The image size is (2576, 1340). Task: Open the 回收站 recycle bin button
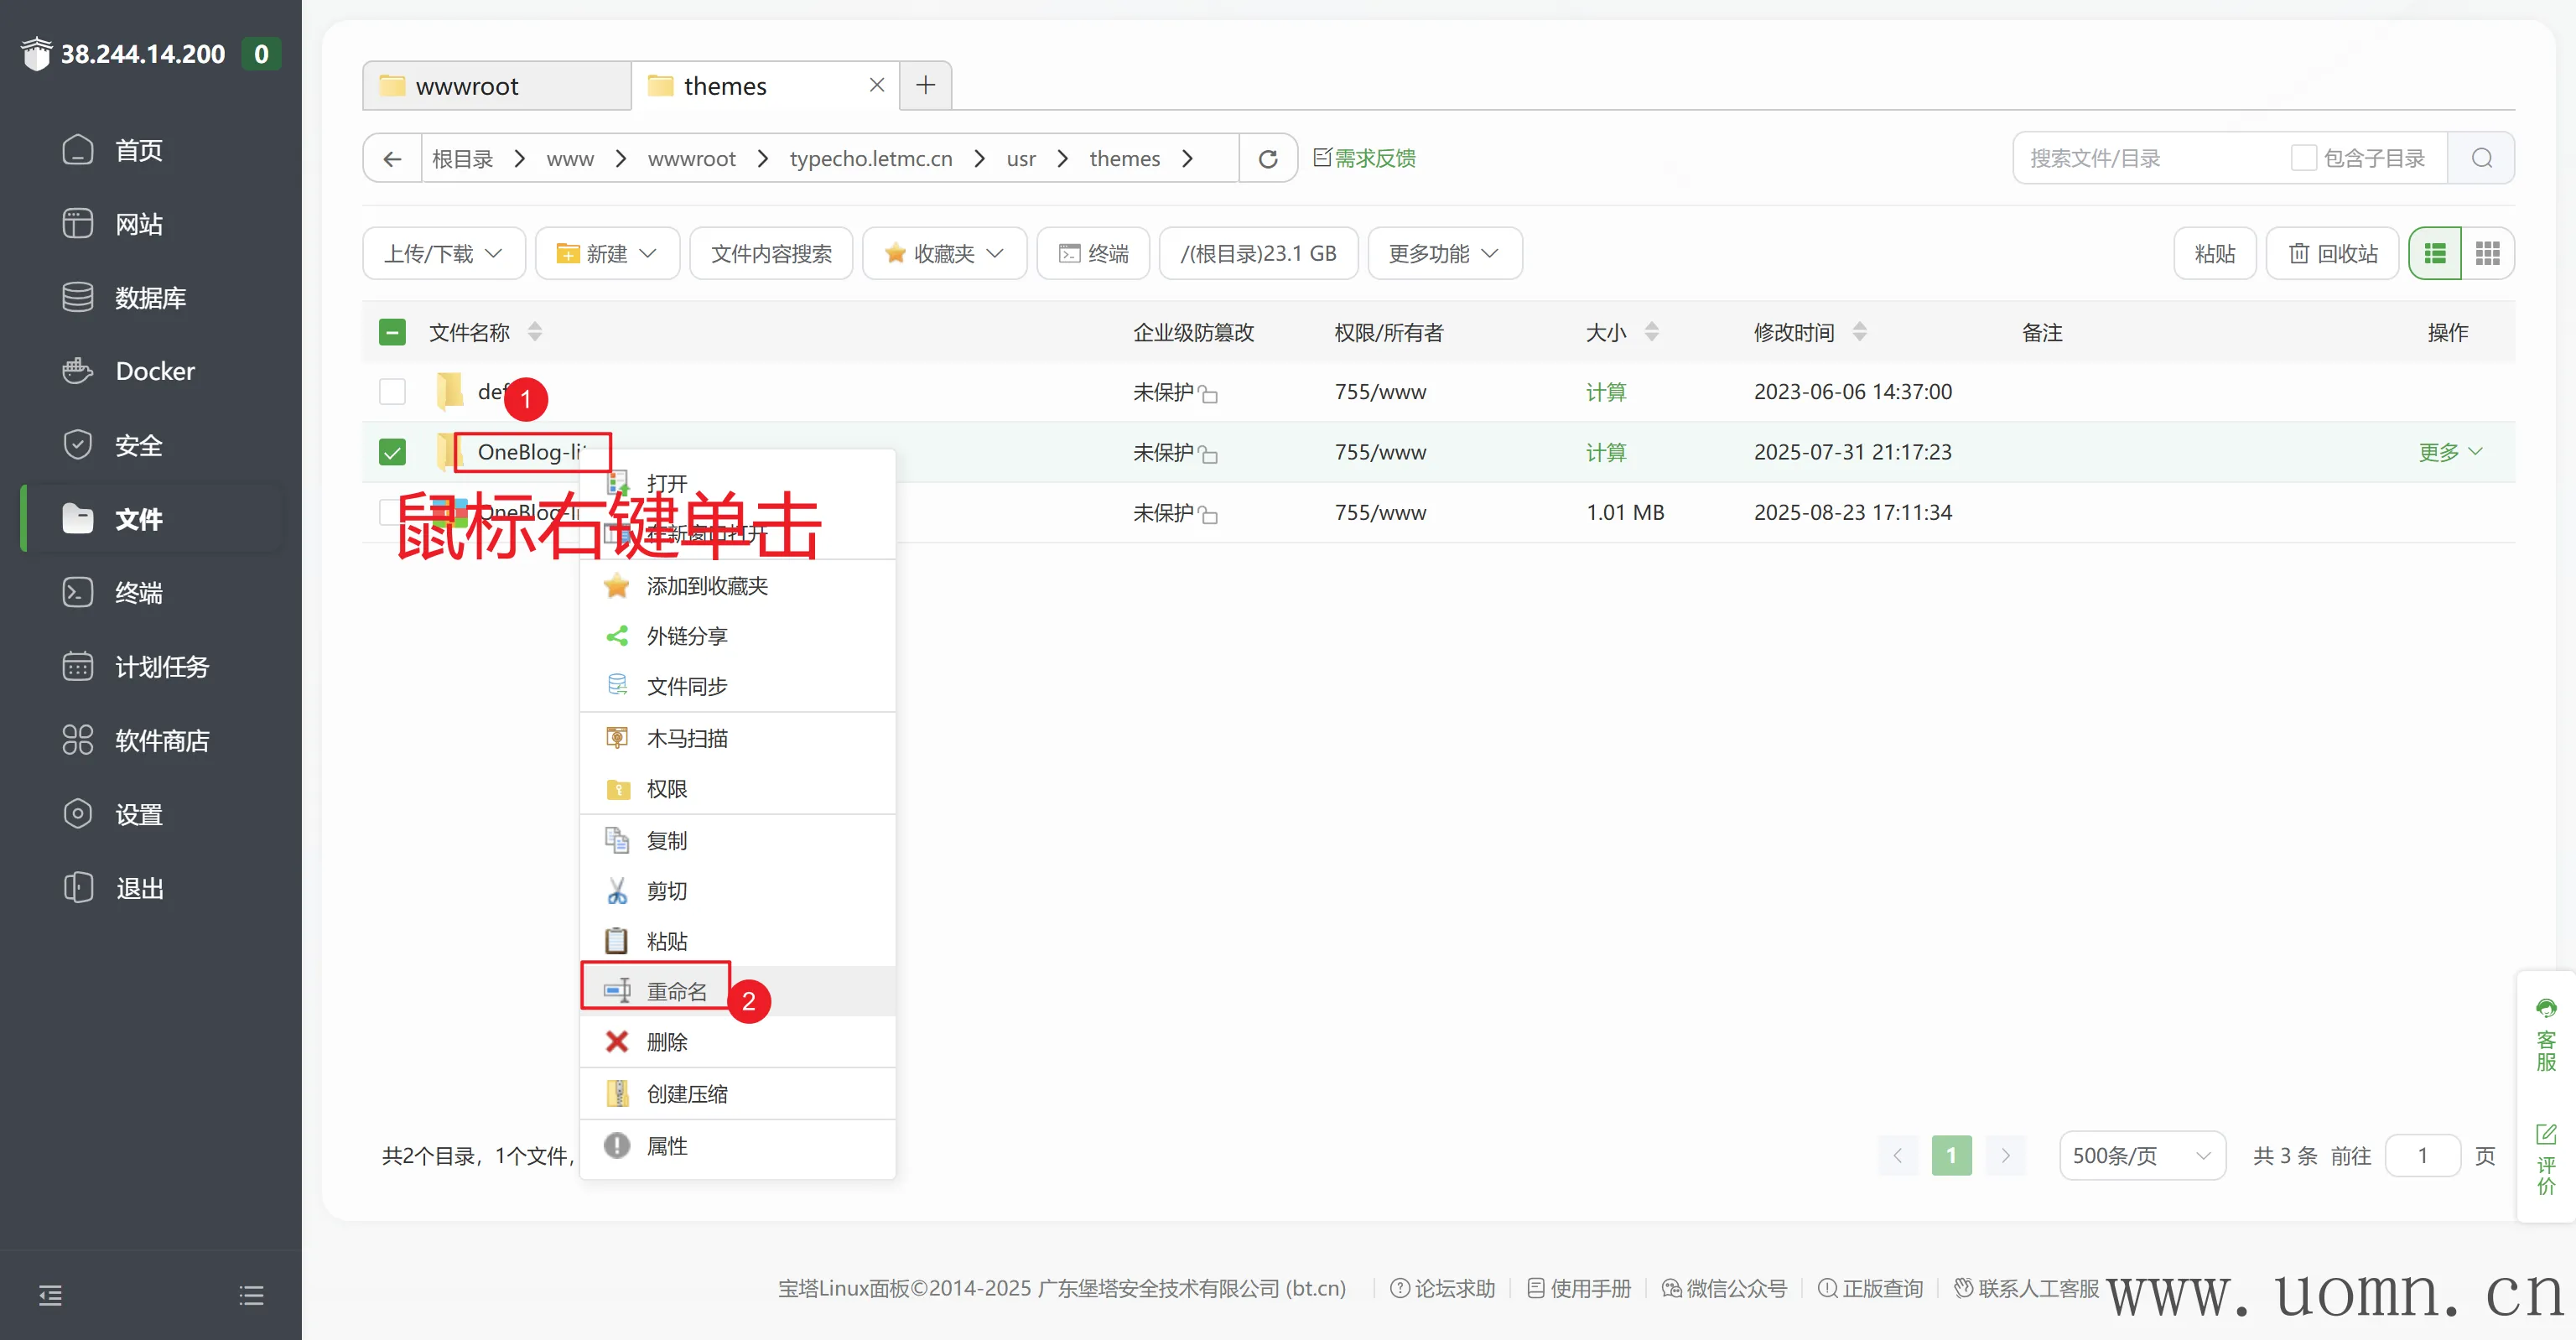coord(2332,254)
